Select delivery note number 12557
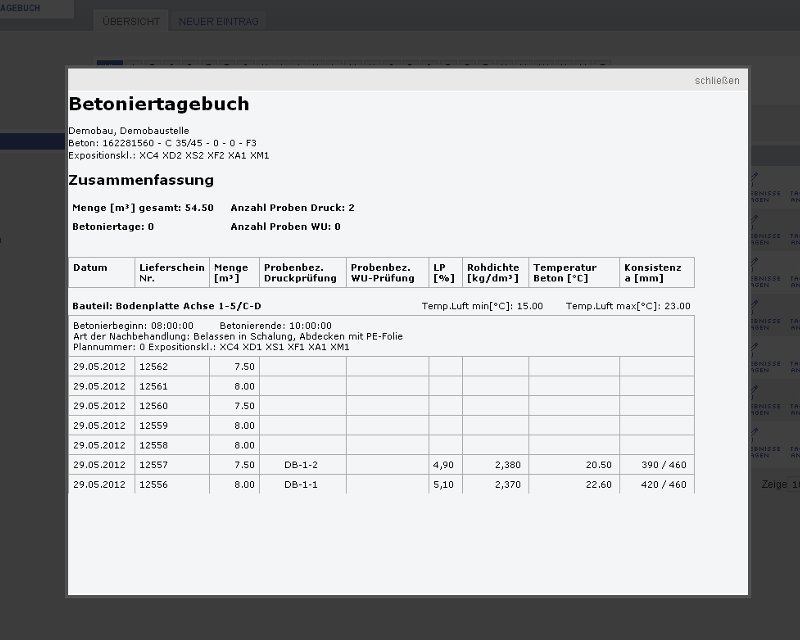Viewport: 800px width, 640px height. 154,465
